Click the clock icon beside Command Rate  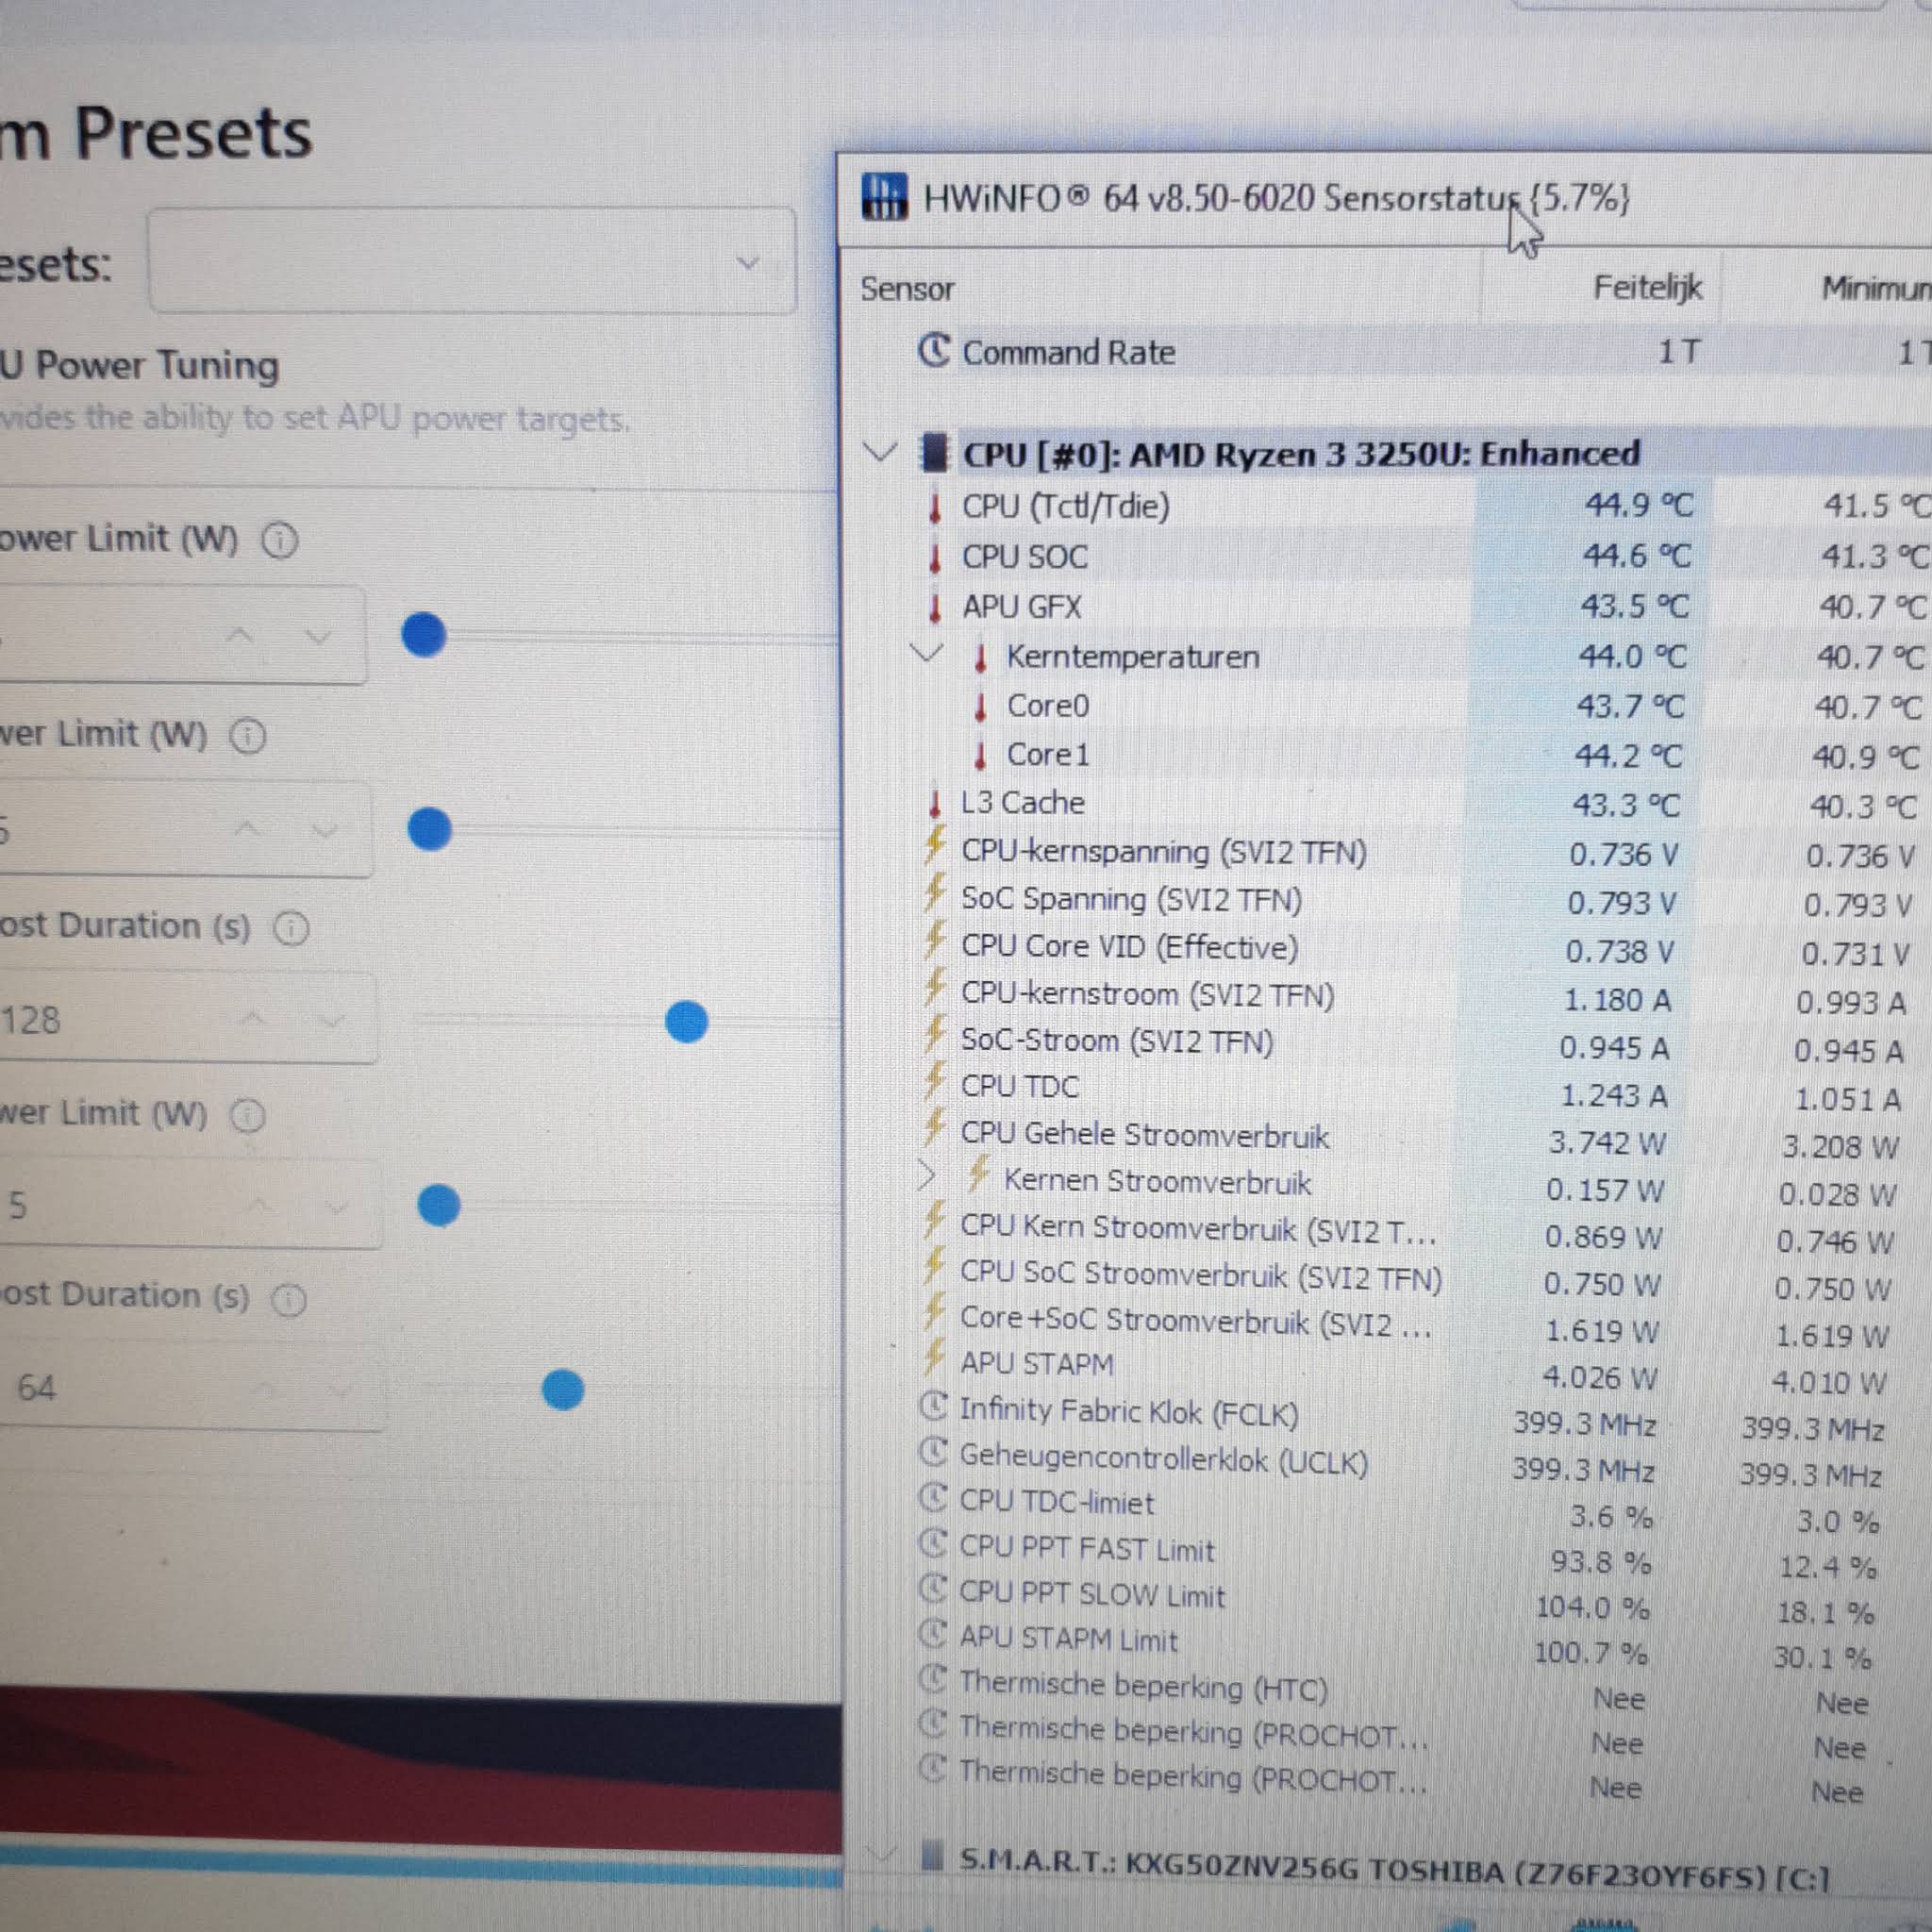934,350
